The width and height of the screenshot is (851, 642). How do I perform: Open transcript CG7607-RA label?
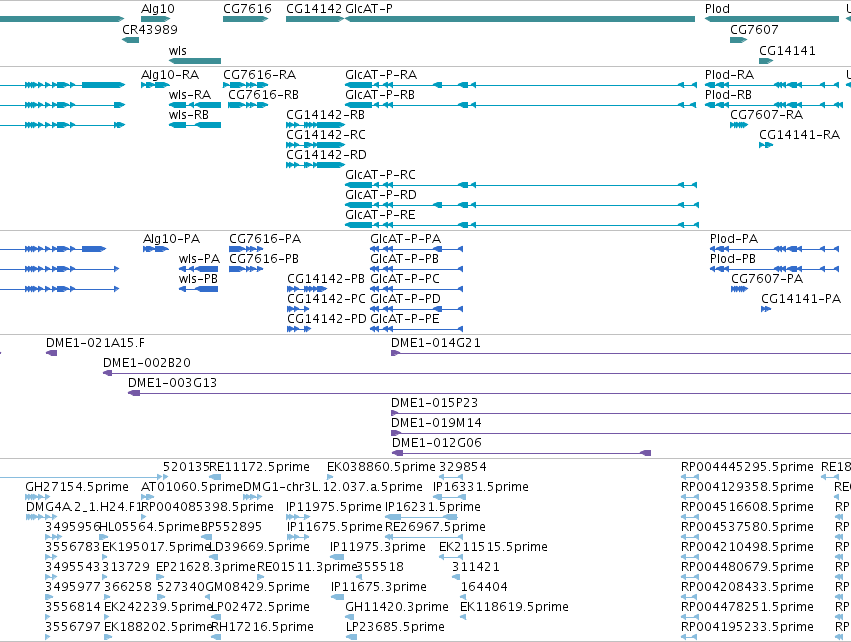(x=766, y=115)
